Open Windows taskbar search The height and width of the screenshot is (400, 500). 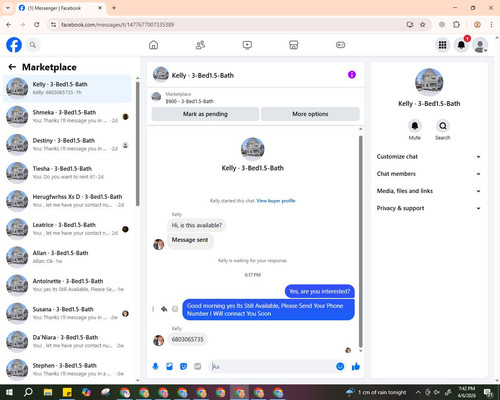click(x=28, y=392)
